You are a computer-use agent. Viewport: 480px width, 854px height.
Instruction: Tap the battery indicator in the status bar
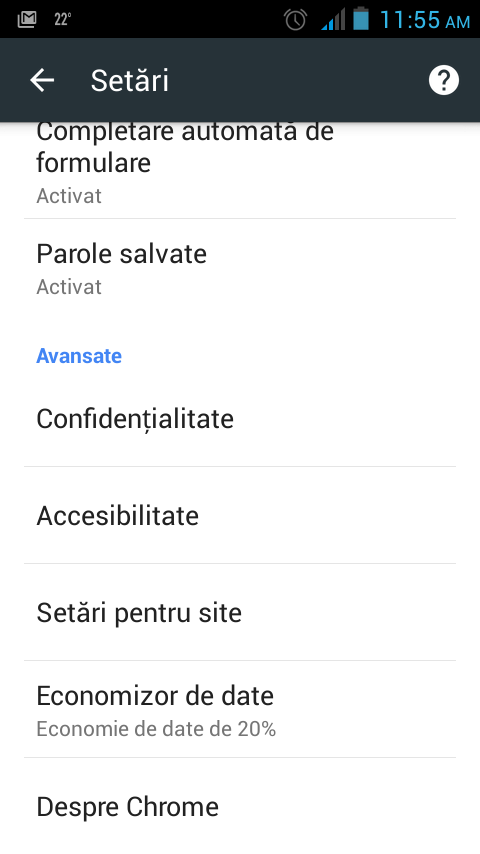361,19
